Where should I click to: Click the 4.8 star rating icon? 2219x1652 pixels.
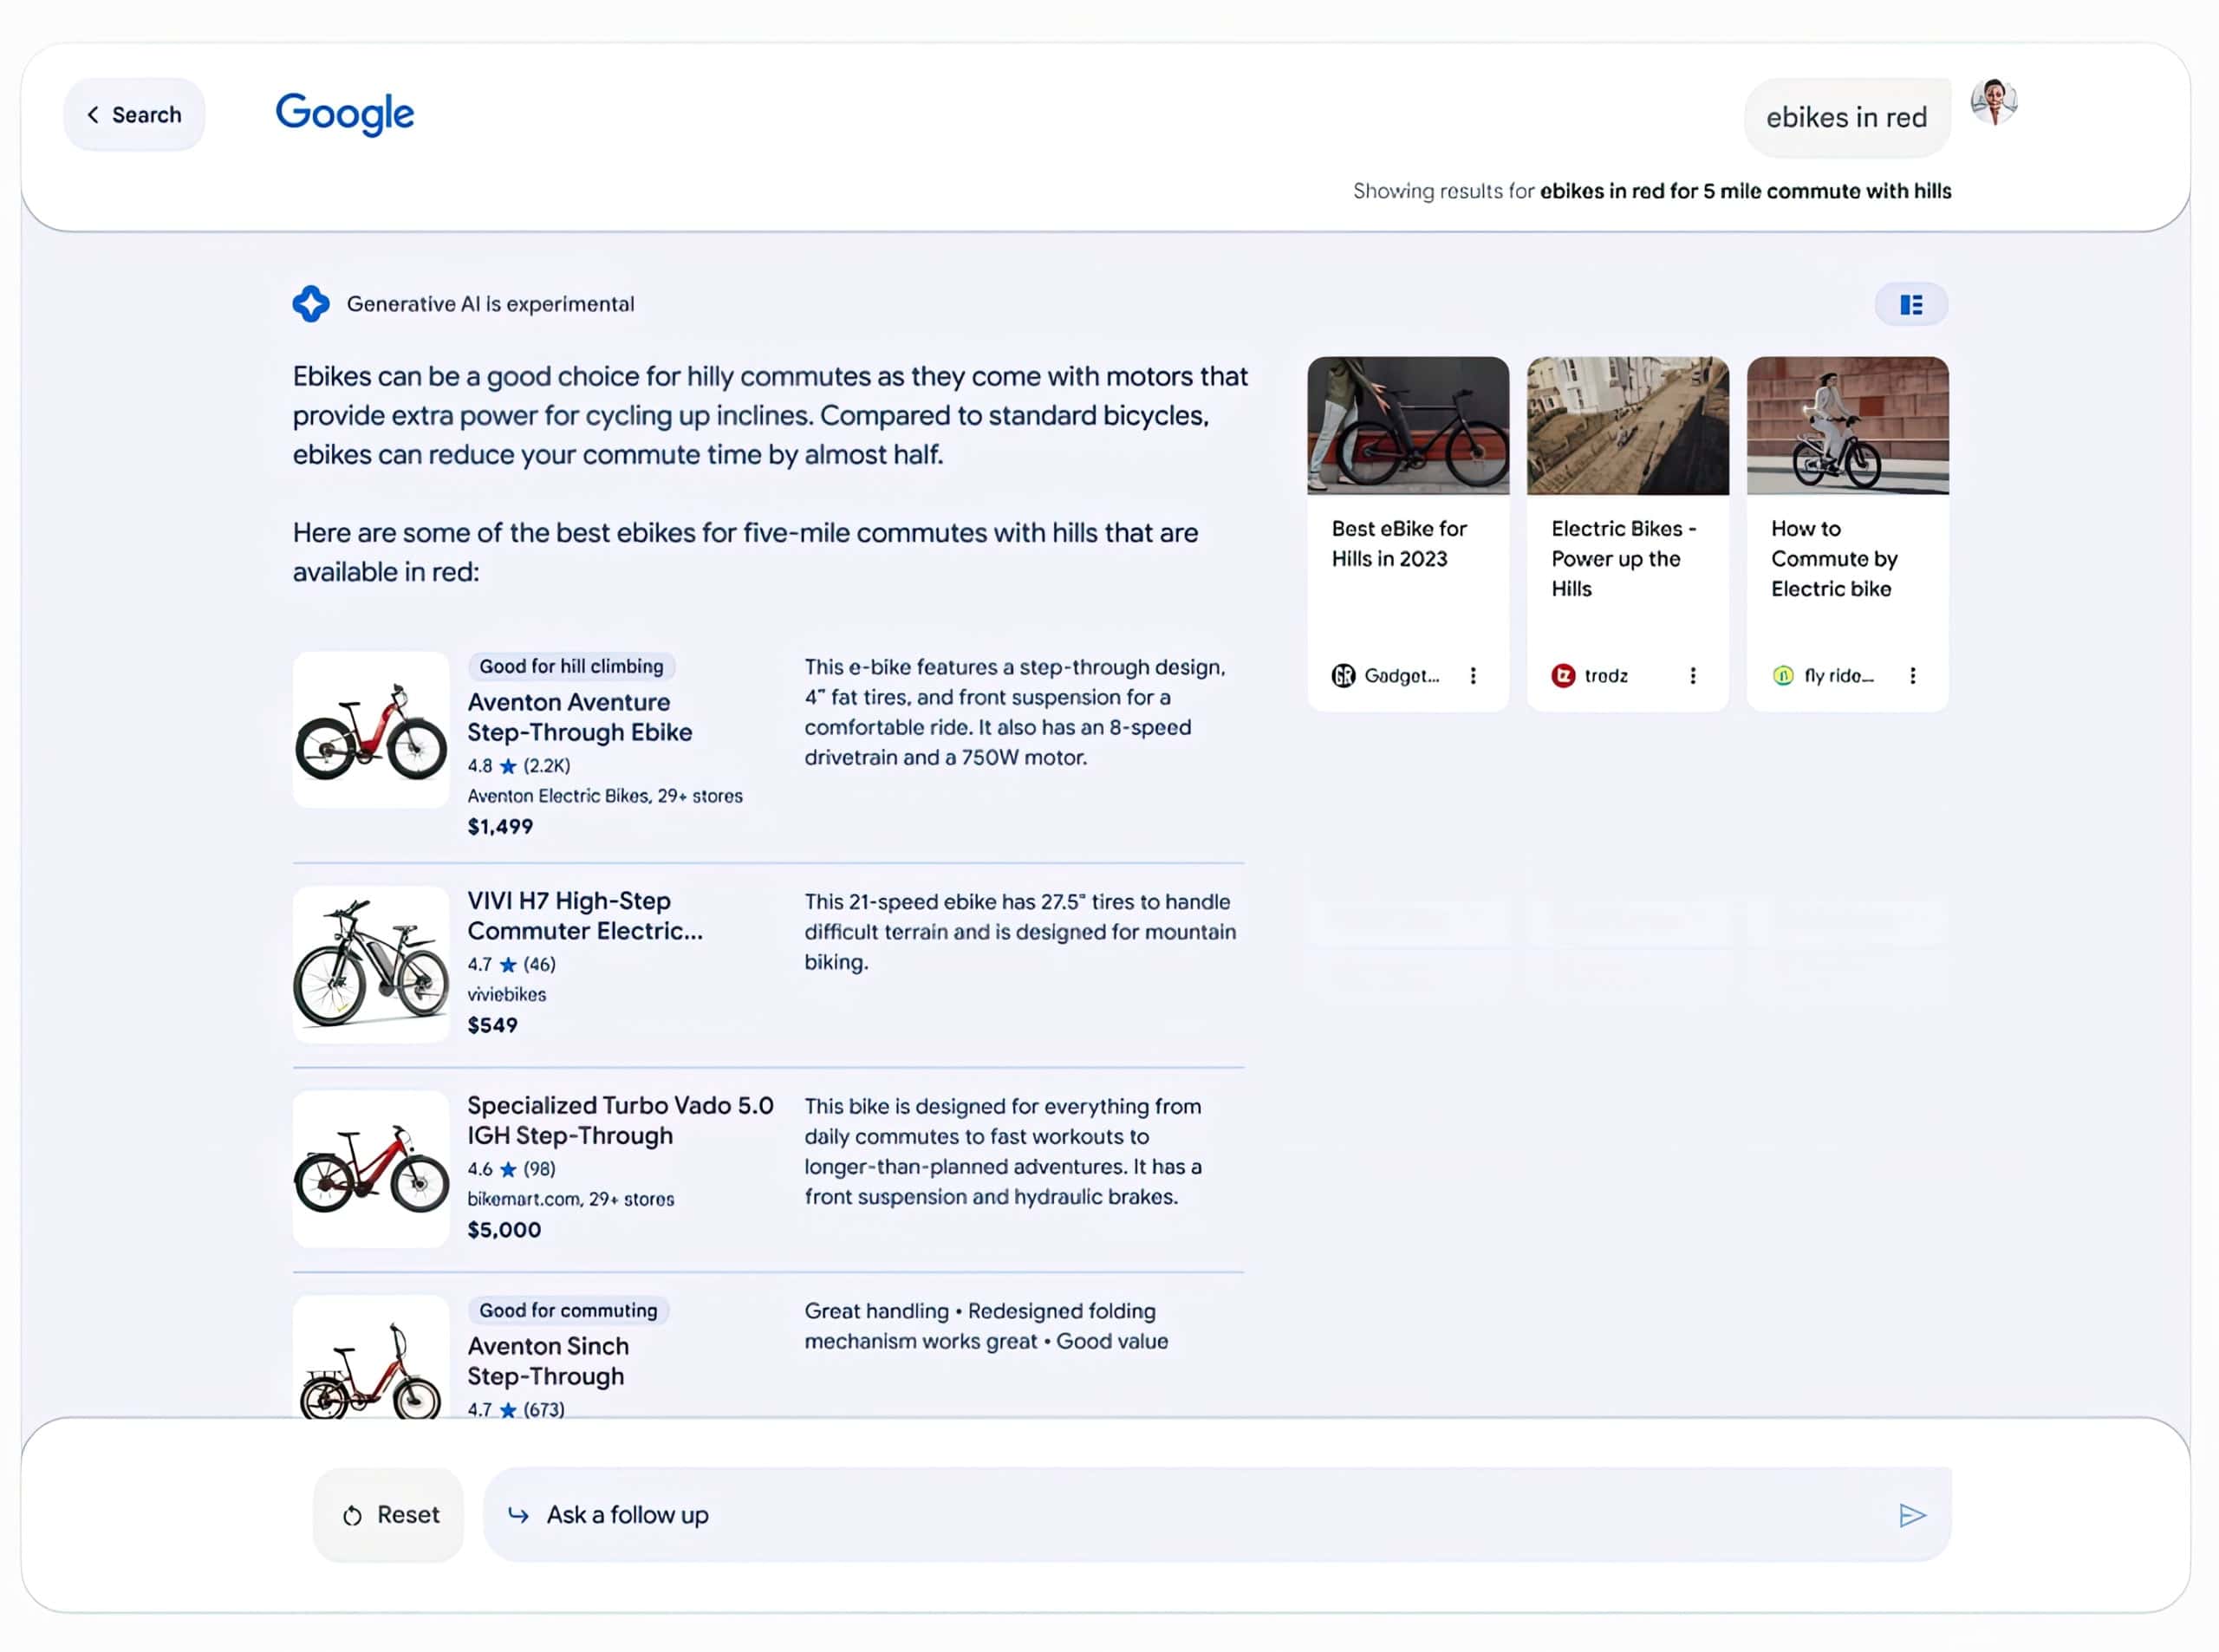(x=508, y=766)
